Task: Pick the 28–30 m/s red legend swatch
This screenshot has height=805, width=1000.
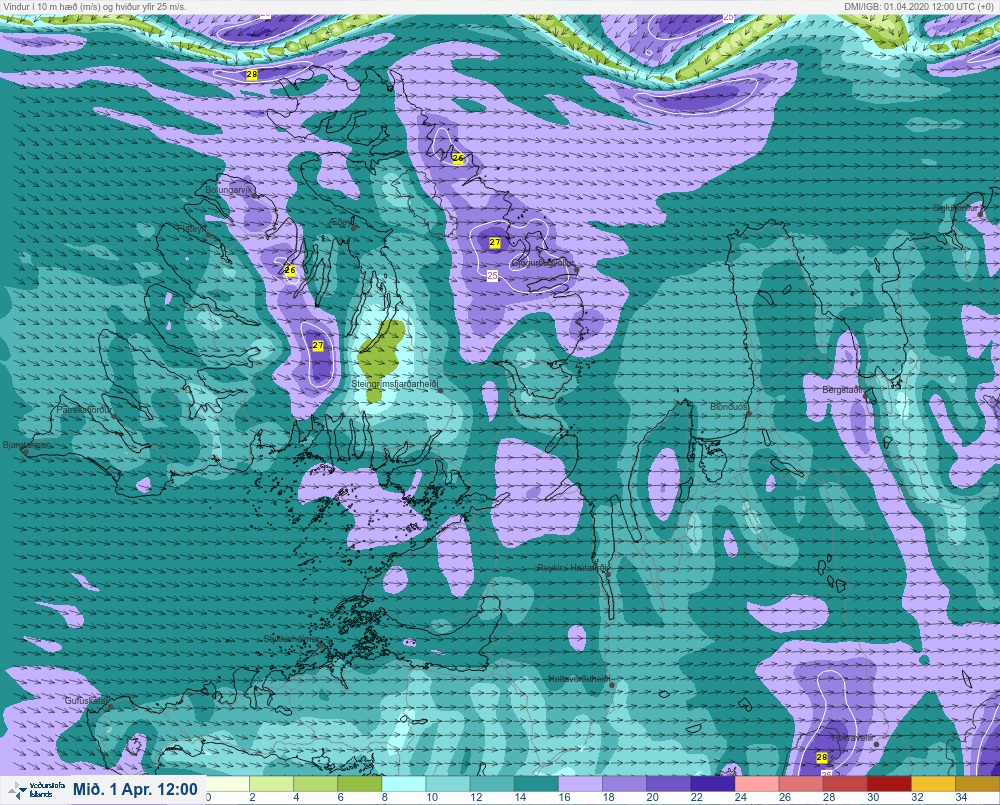Action: (845, 783)
